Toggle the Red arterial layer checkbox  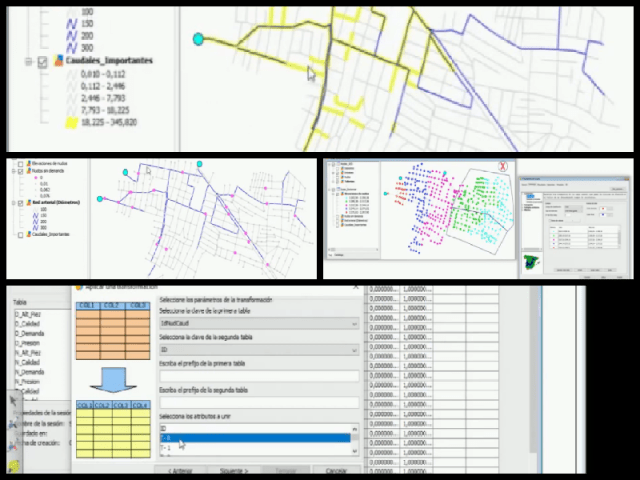17,203
